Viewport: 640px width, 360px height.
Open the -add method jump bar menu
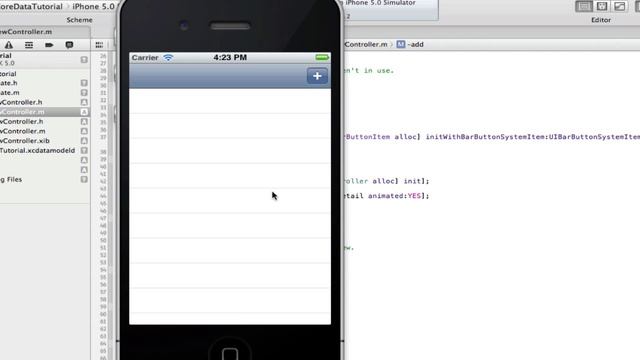click(x=416, y=44)
